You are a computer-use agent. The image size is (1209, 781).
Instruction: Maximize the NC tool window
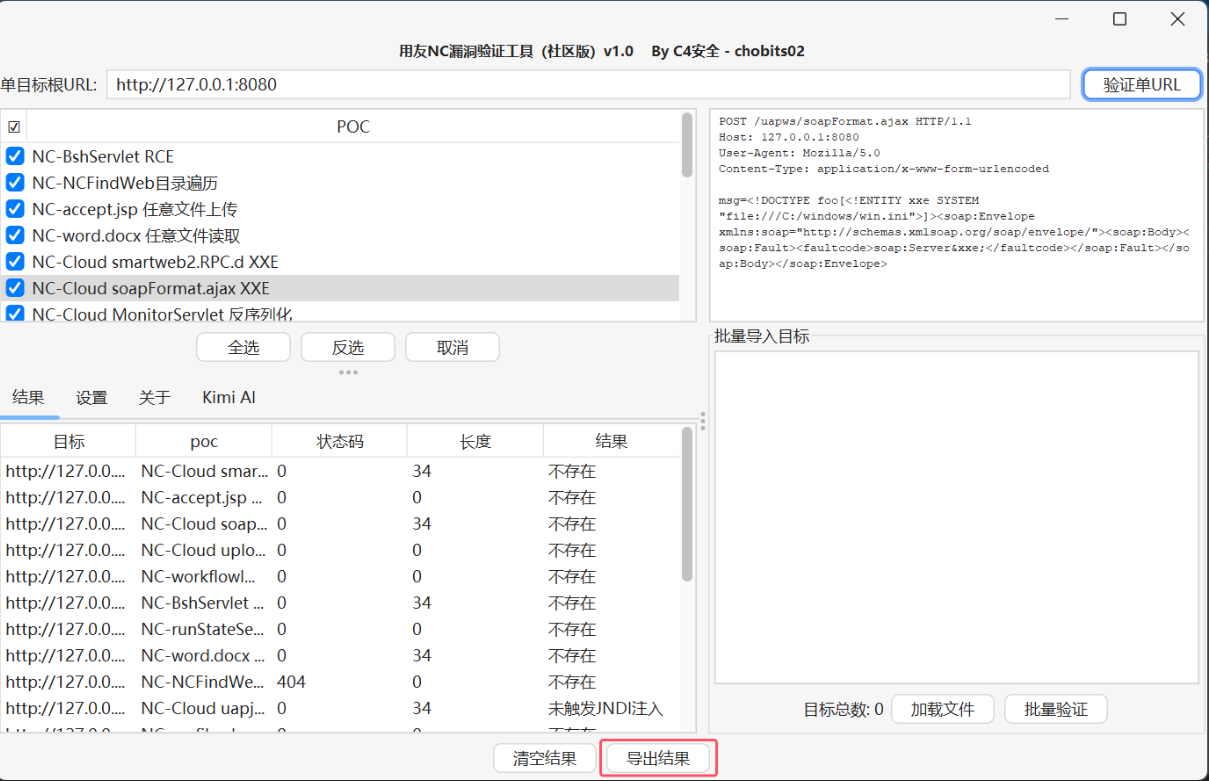1120,19
